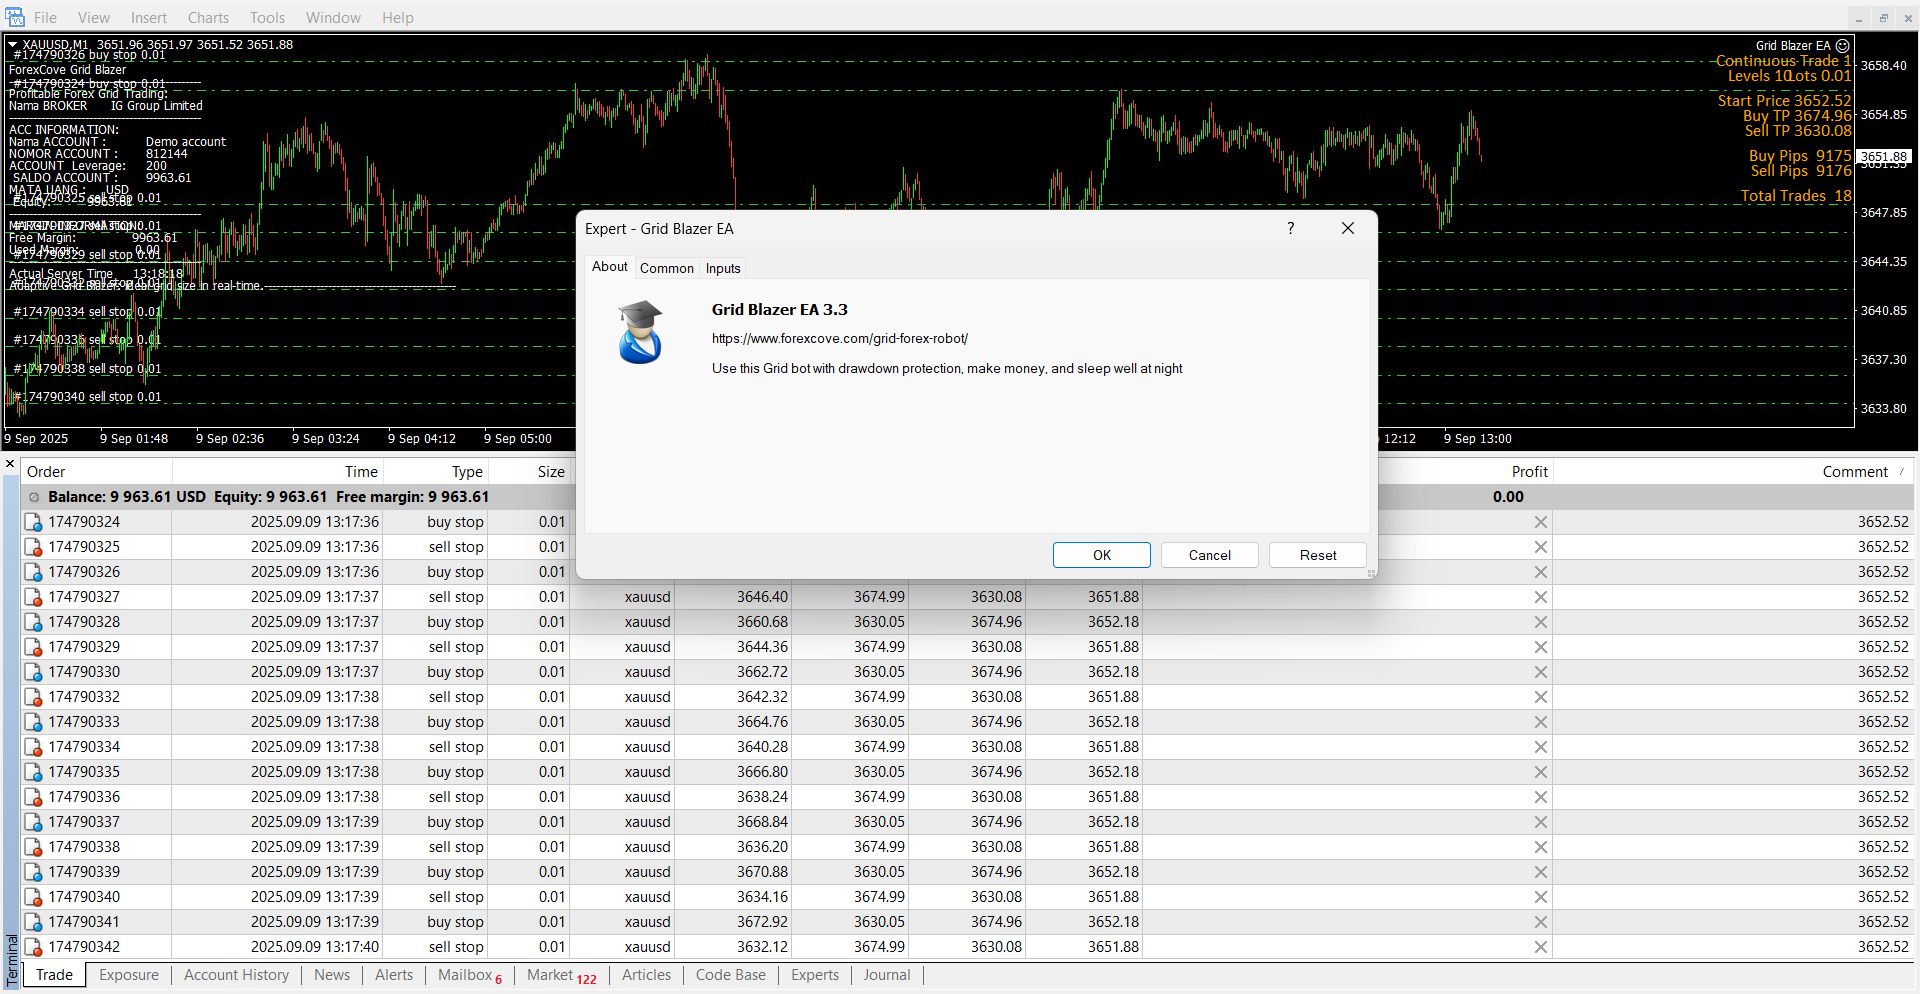This screenshot has height=994, width=1920.
Task: Select the About tab in Expert dialog
Action: (x=610, y=266)
